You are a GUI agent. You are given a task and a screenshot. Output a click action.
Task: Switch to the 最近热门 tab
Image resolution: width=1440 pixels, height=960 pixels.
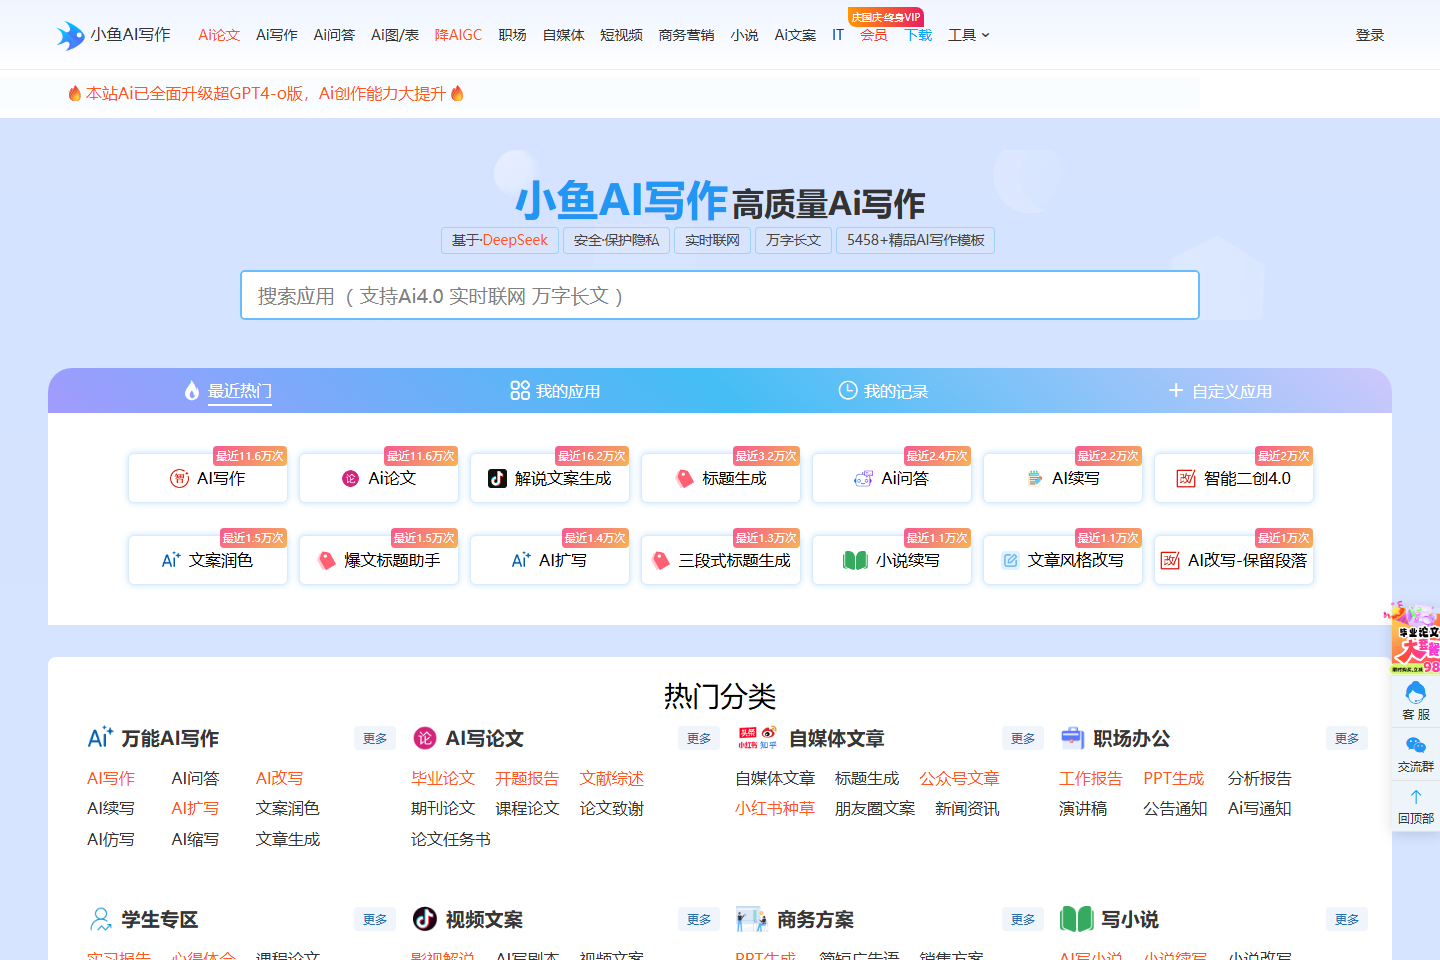click(x=228, y=391)
